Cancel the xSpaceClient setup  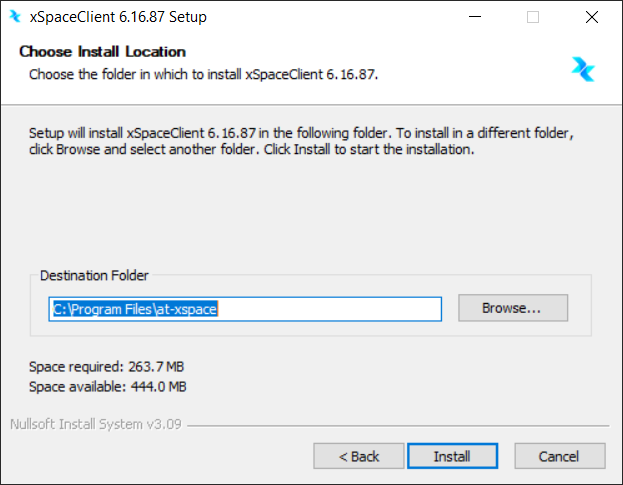click(559, 456)
